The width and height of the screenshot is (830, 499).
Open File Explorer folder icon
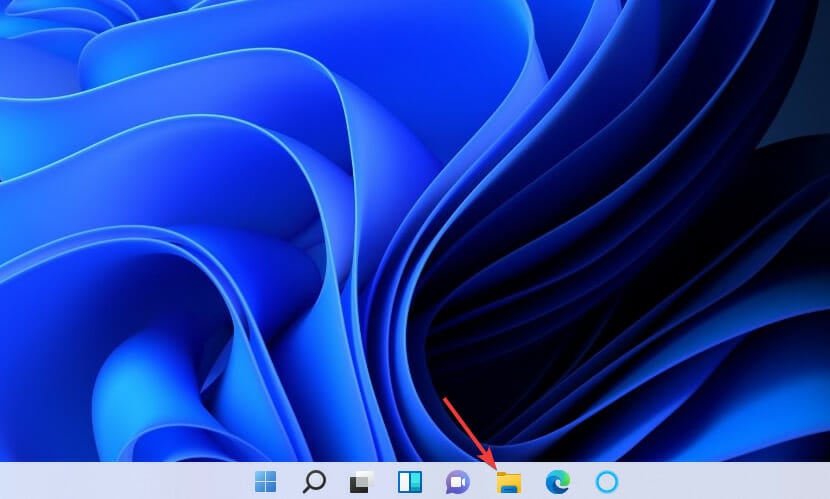coord(509,483)
